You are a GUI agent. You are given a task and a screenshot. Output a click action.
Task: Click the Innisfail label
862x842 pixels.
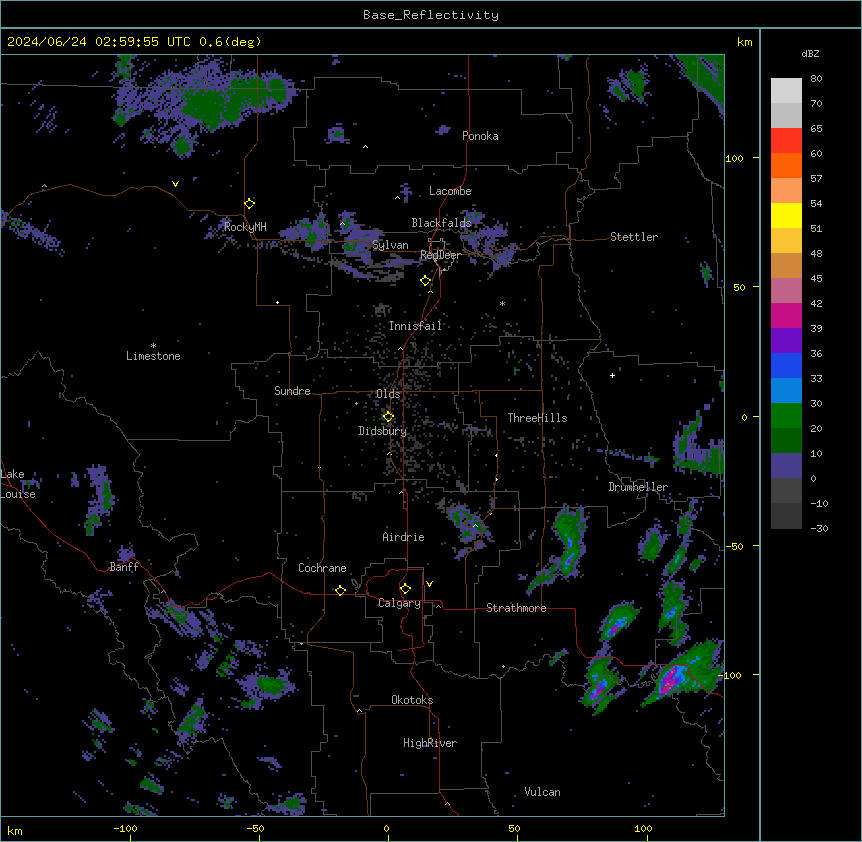point(416,326)
